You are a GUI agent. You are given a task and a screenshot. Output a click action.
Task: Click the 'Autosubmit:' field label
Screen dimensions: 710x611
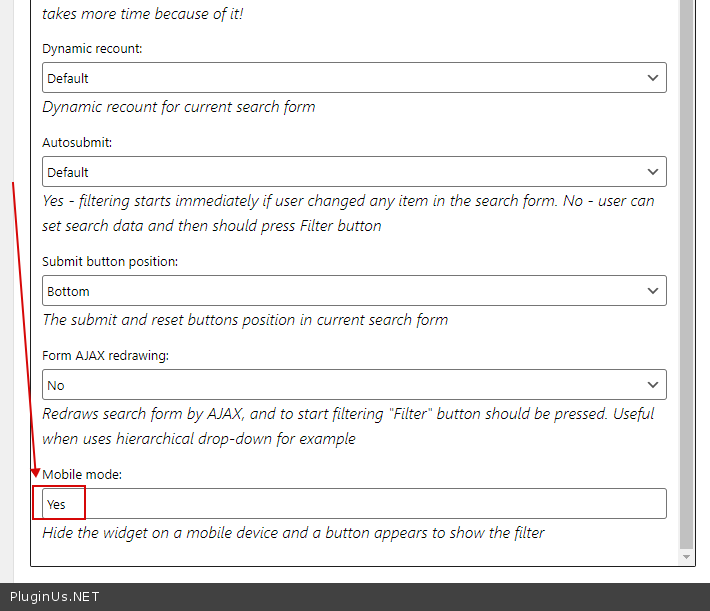[x=77, y=142]
